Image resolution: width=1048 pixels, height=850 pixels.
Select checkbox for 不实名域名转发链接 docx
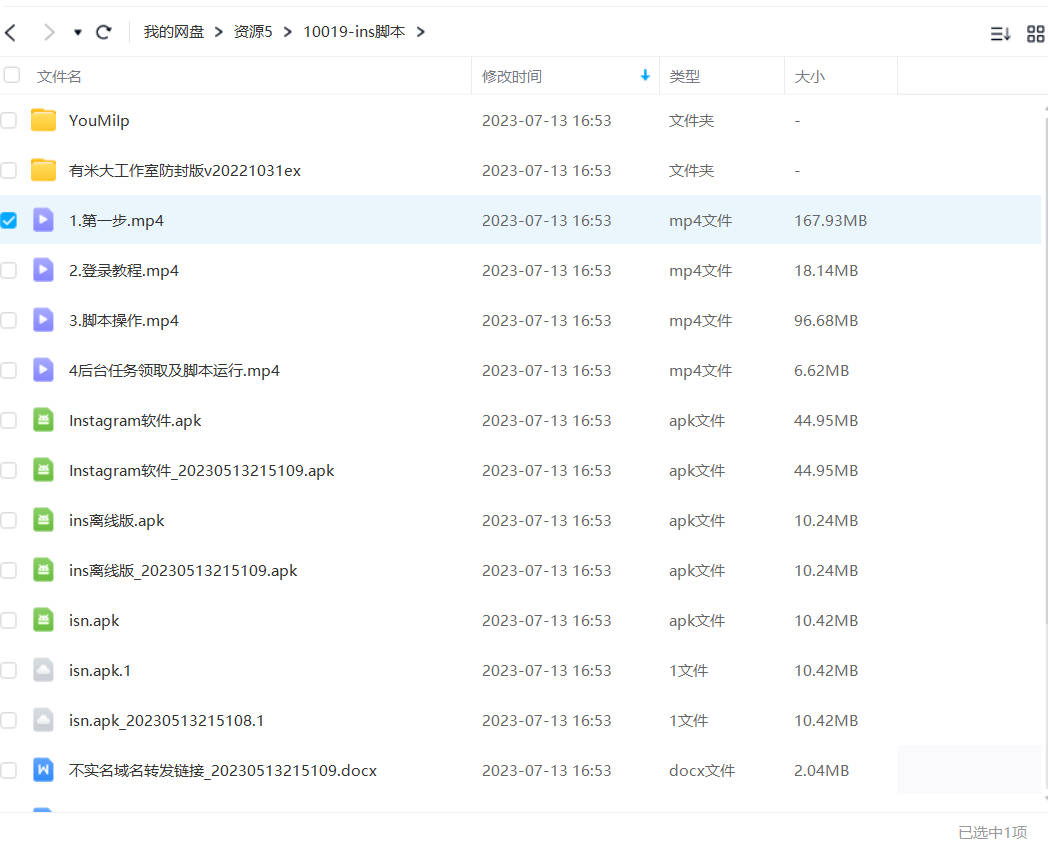9,770
